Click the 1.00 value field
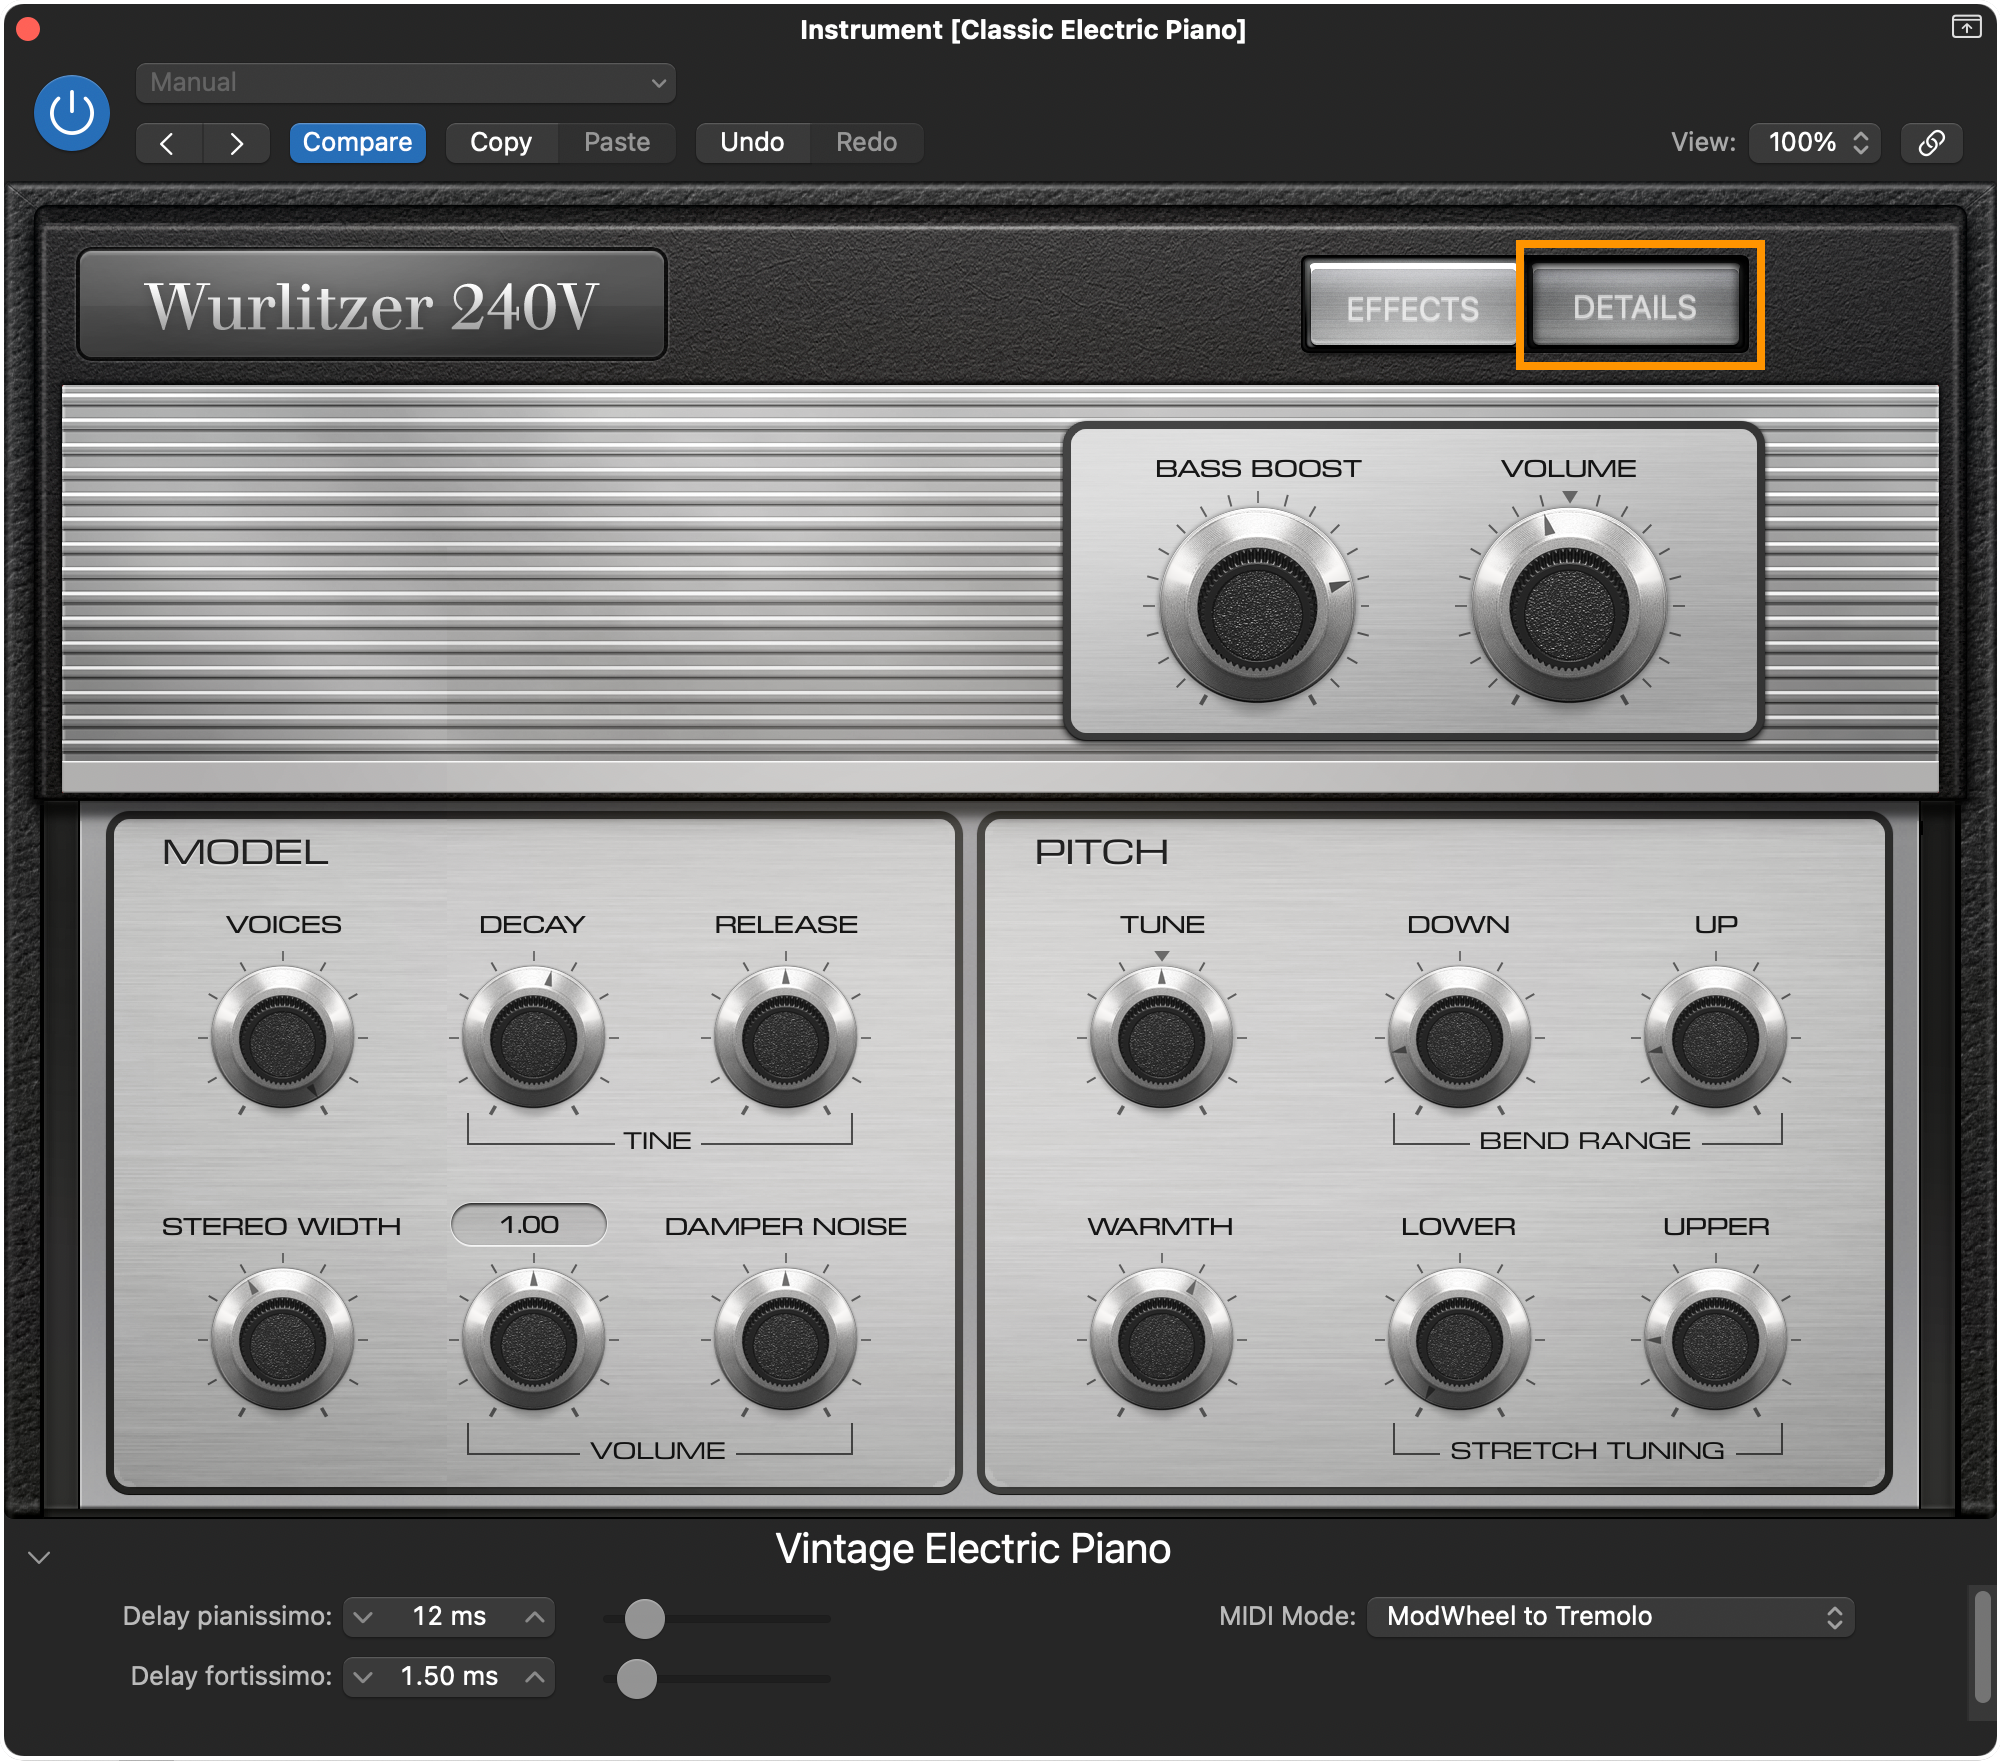Viewport: 2000px width, 1762px height. 529,1225
